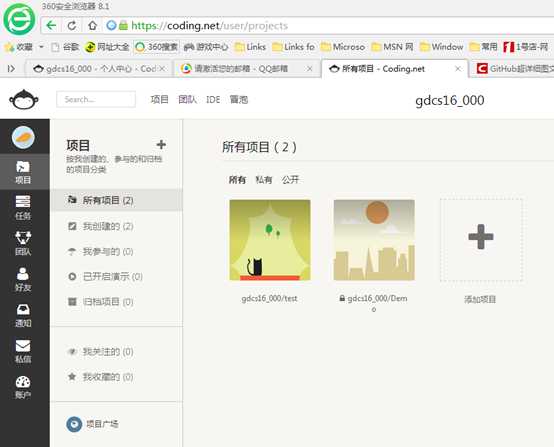
Task: Open the Links bookmark folder
Action: pyautogui.click(x=250, y=47)
